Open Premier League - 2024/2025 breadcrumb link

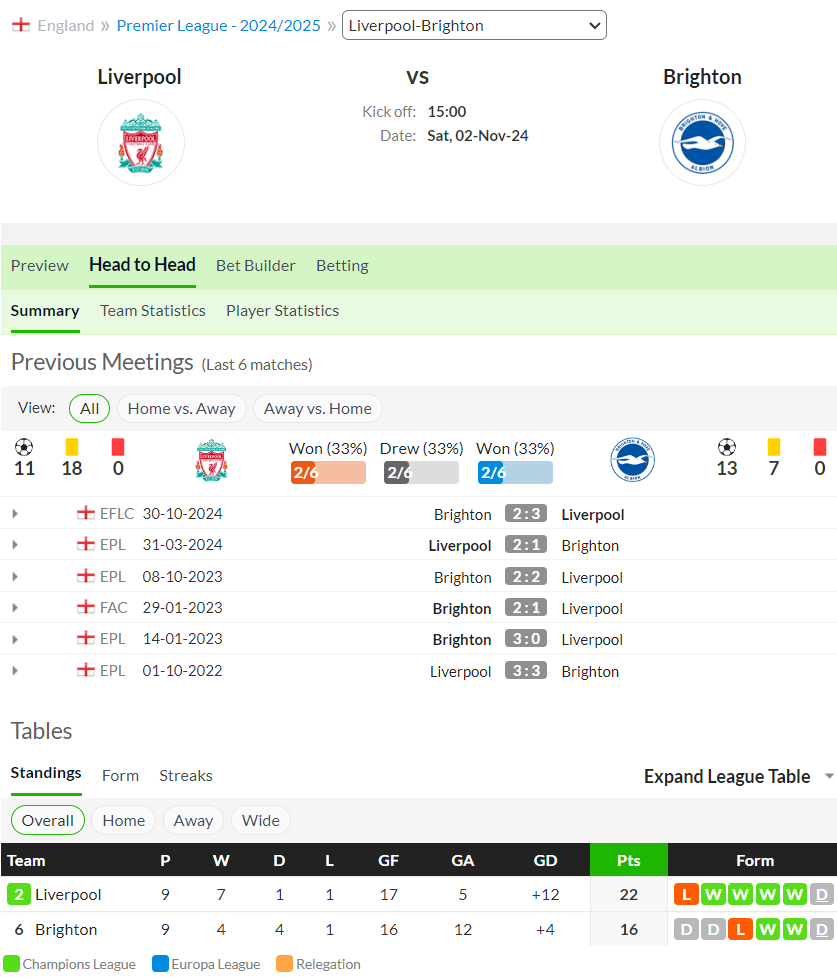[218, 26]
